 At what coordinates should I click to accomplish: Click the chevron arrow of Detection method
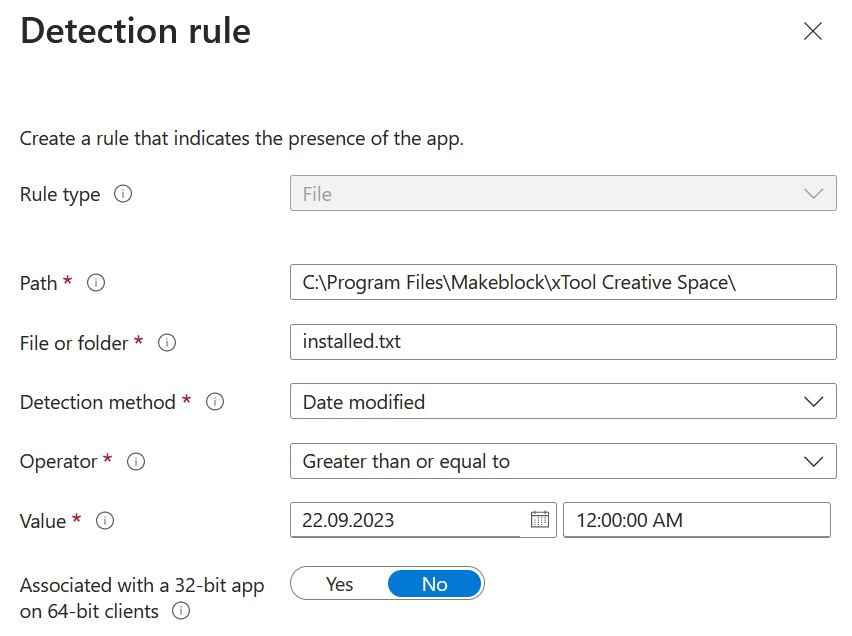813,402
